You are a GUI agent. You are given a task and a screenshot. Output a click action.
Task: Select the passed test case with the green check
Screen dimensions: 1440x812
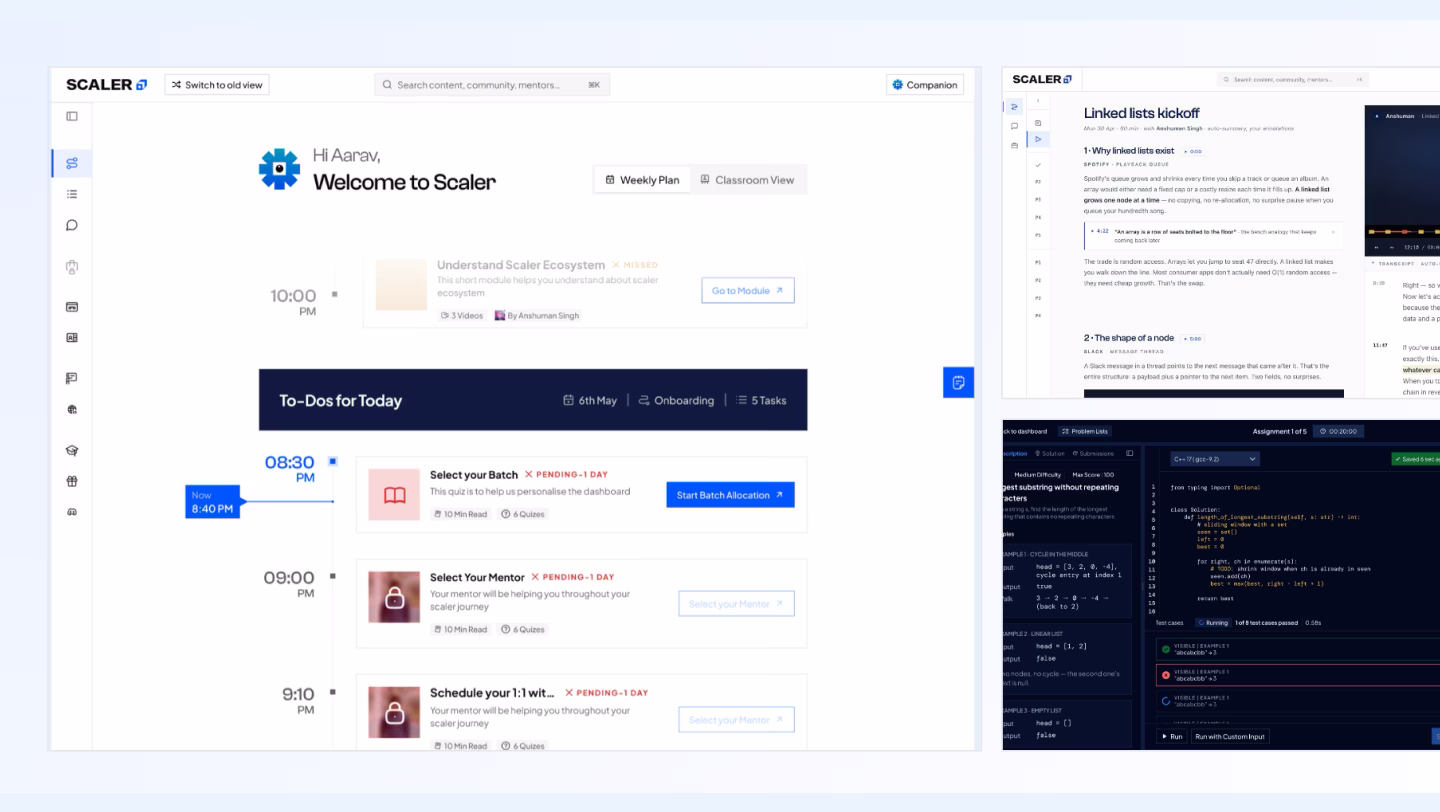point(1298,649)
